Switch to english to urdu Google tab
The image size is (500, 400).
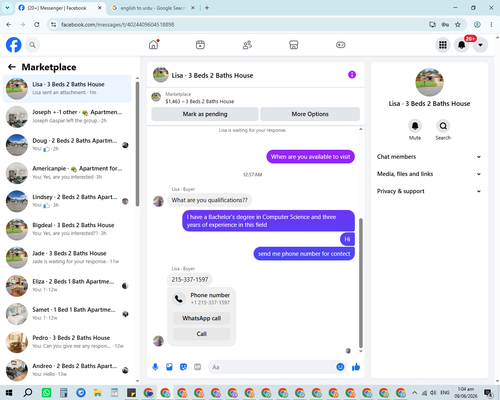click(153, 8)
